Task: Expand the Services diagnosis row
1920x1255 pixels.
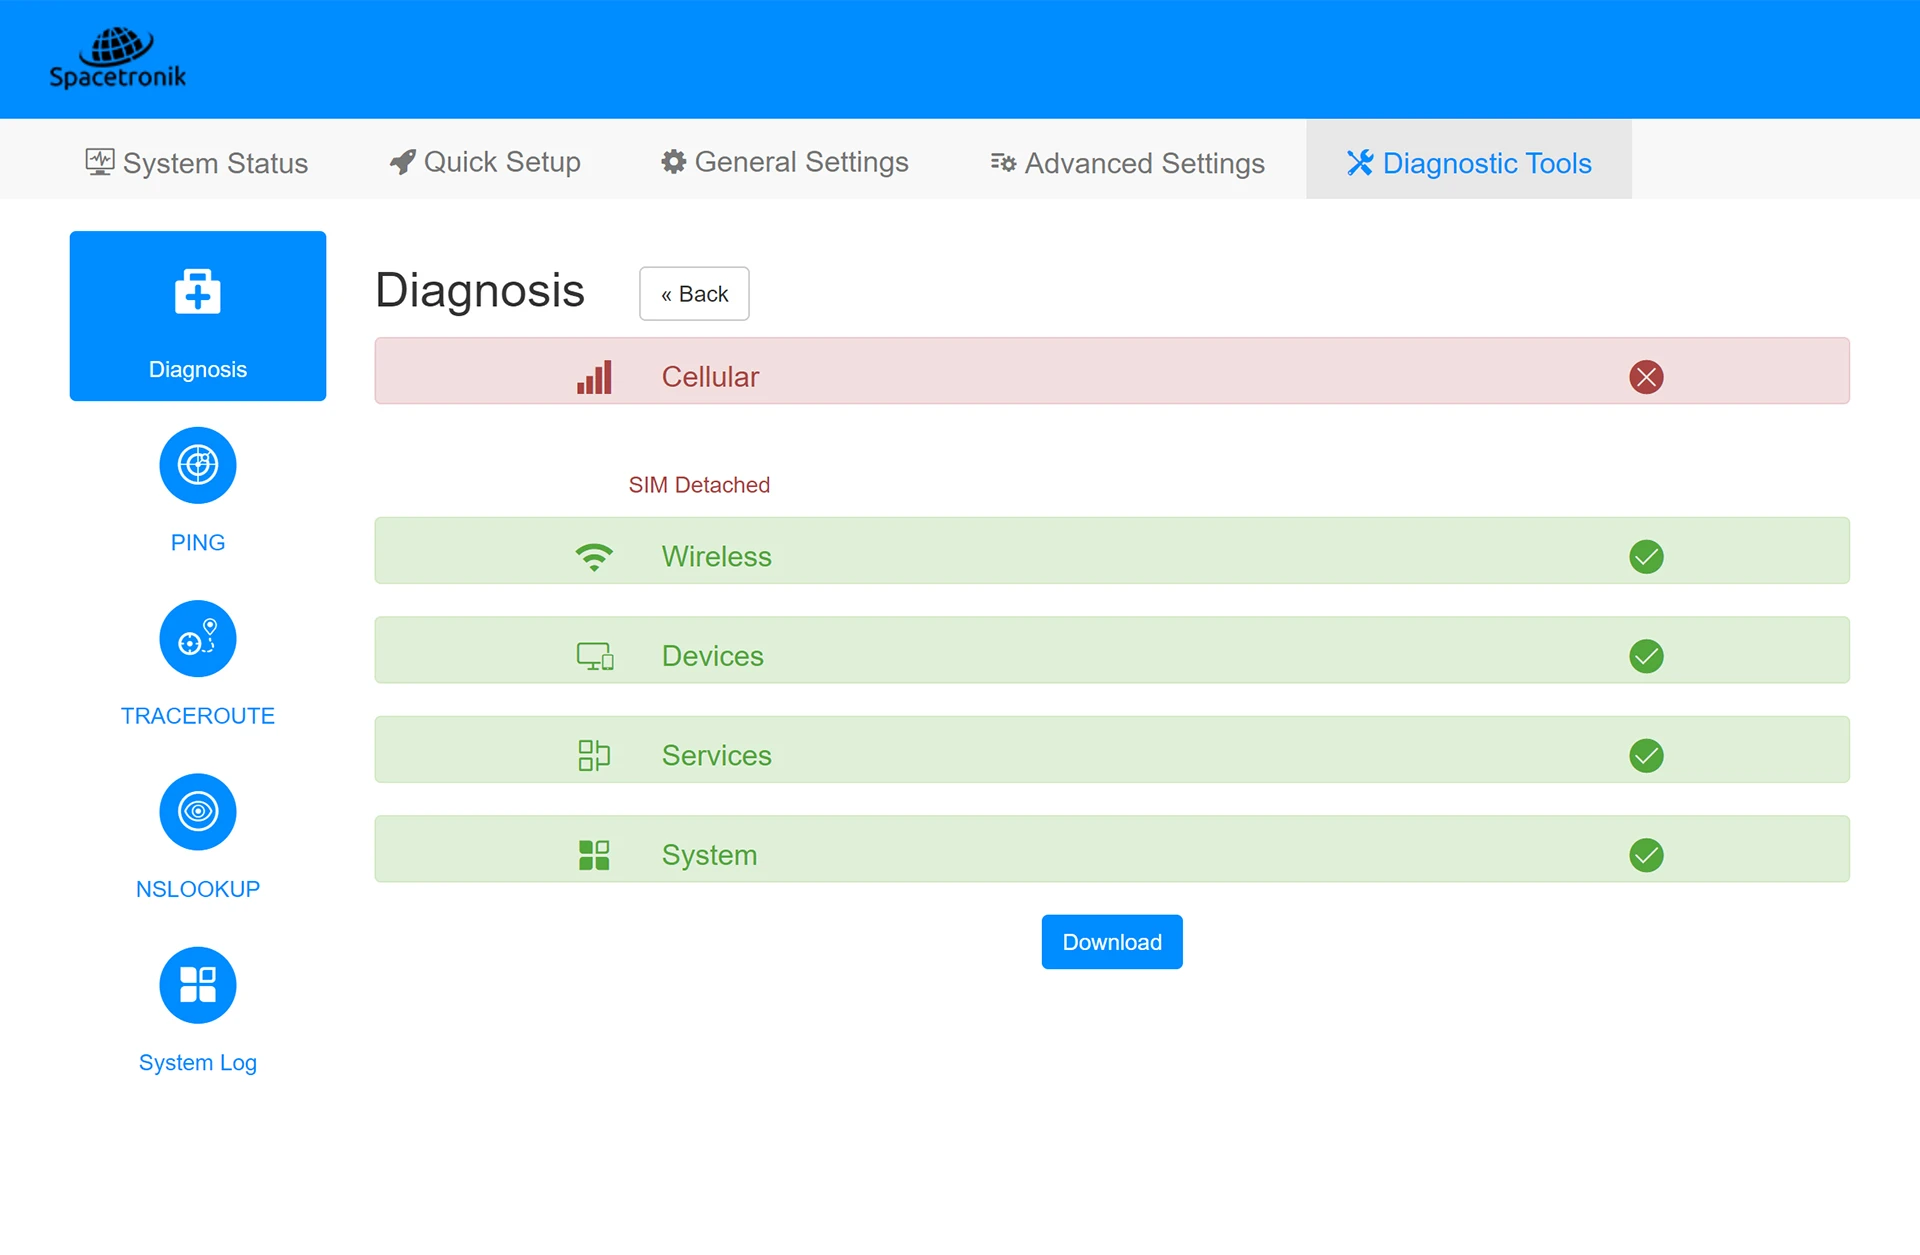Action: pos(1112,749)
